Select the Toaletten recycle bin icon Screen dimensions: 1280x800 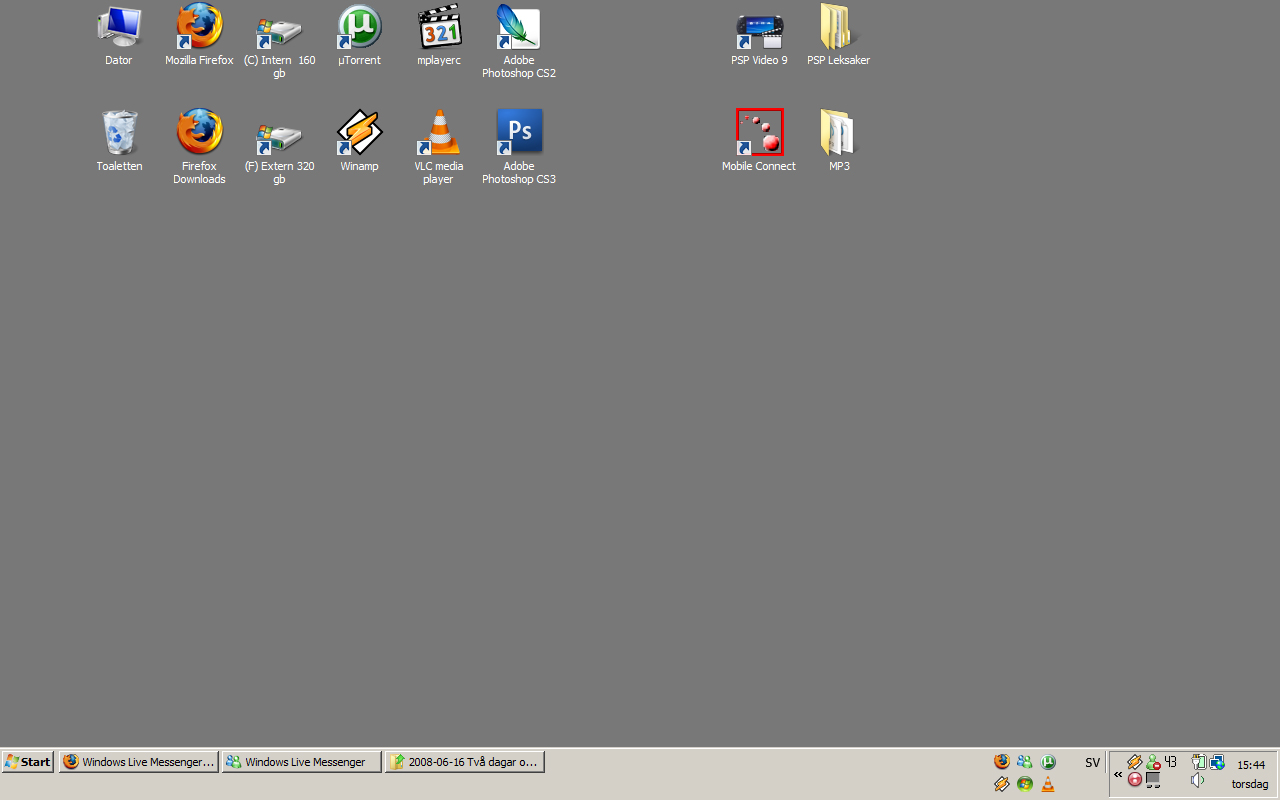(119, 141)
